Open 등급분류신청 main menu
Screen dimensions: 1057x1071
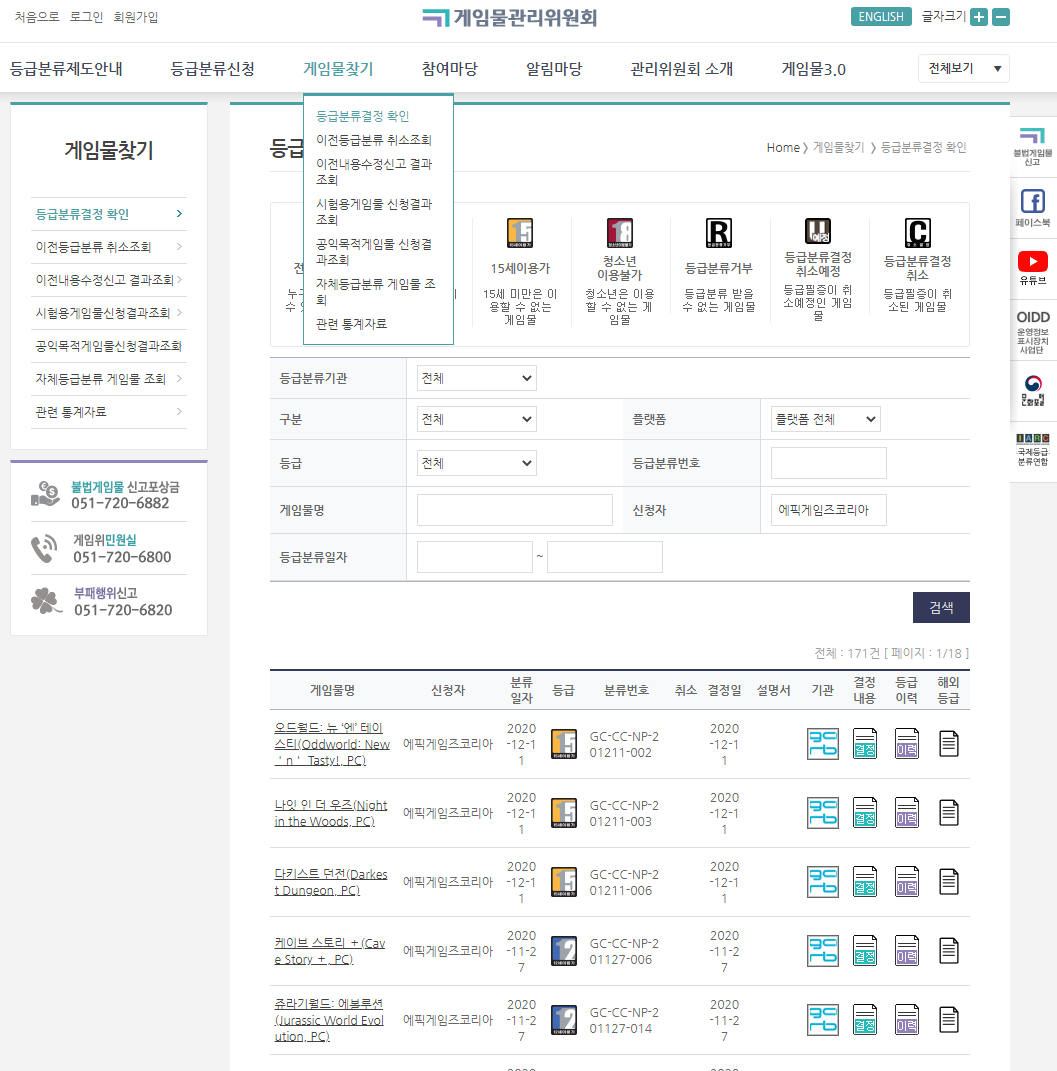[x=212, y=69]
